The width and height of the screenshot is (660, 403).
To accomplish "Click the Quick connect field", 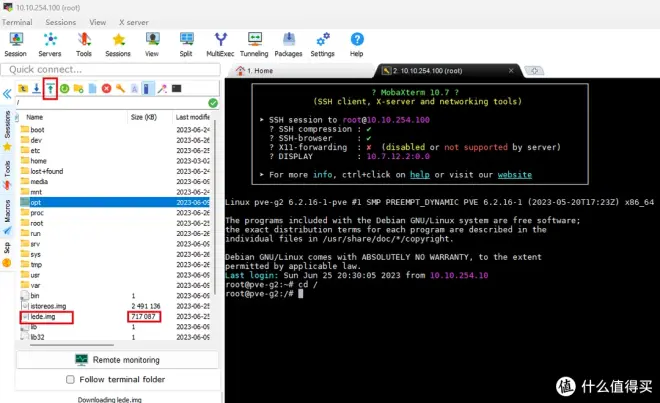I will pos(110,69).
